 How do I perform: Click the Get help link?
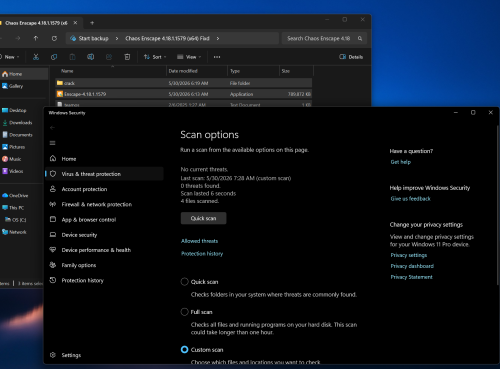(401, 162)
